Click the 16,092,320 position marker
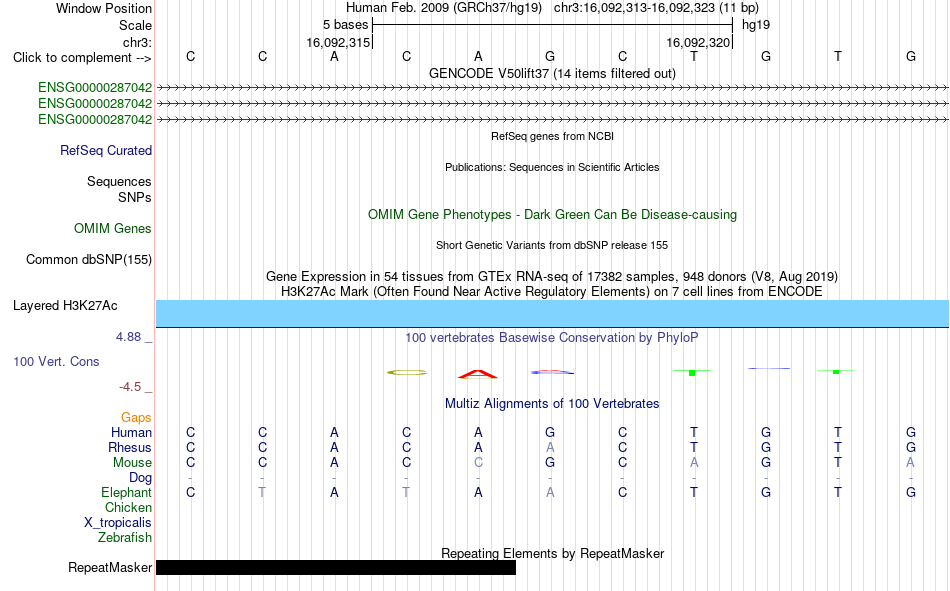 (698, 42)
